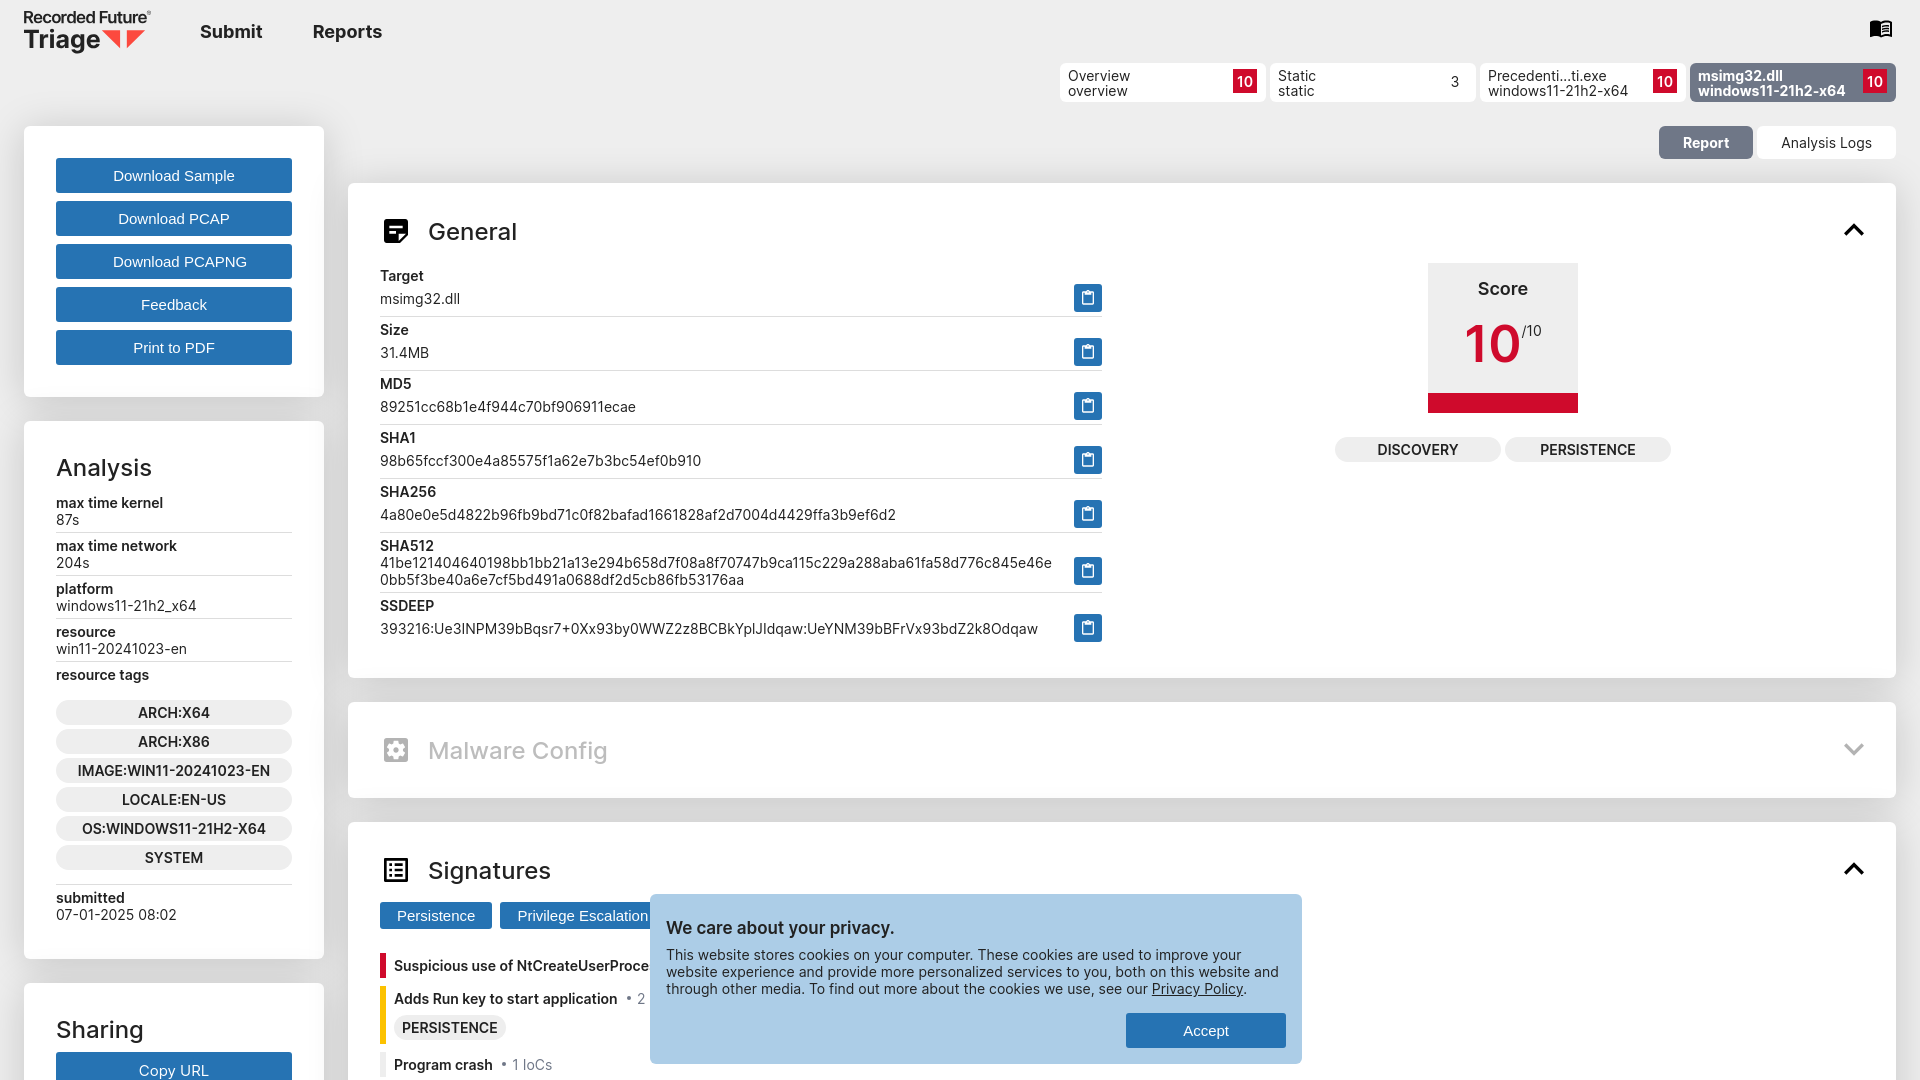This screenshot has height=1080, width=1920.
Task: Open the Submit page
Action: coord(231,32)
